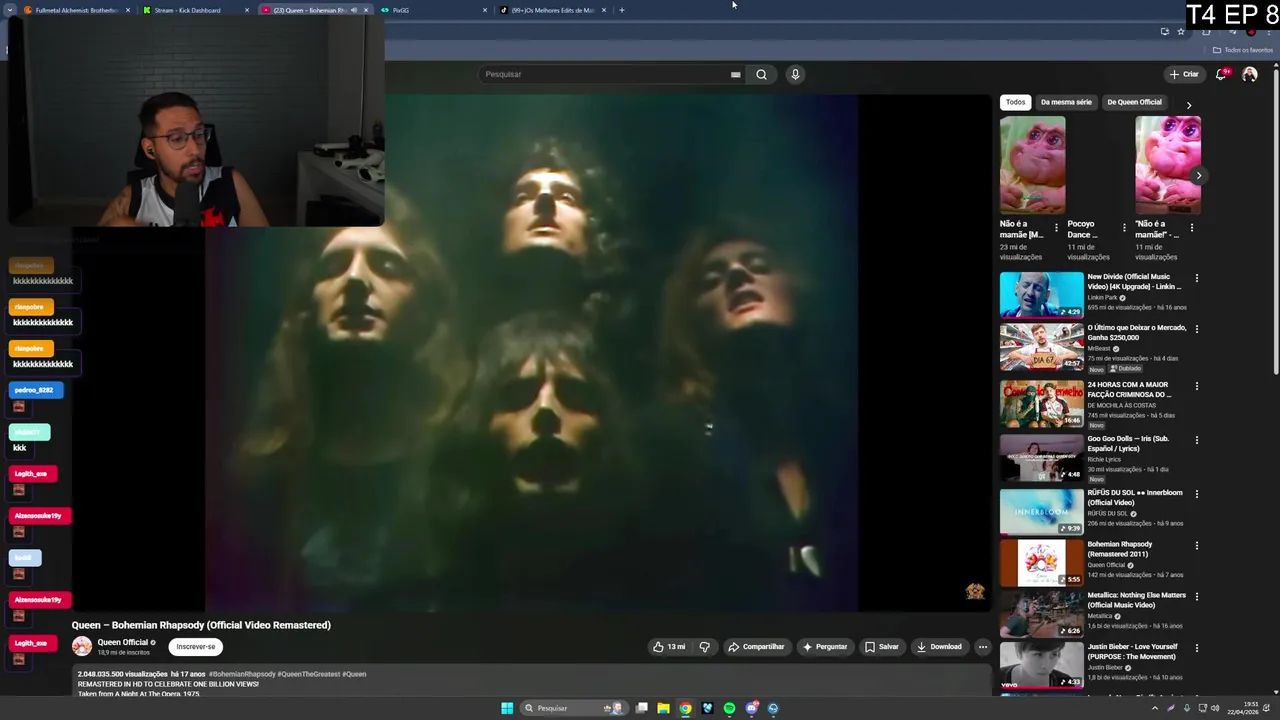Screen dimensions: 1280x720
Task: Open options for first Não é a mamãe short
Action: [1056, 228]
